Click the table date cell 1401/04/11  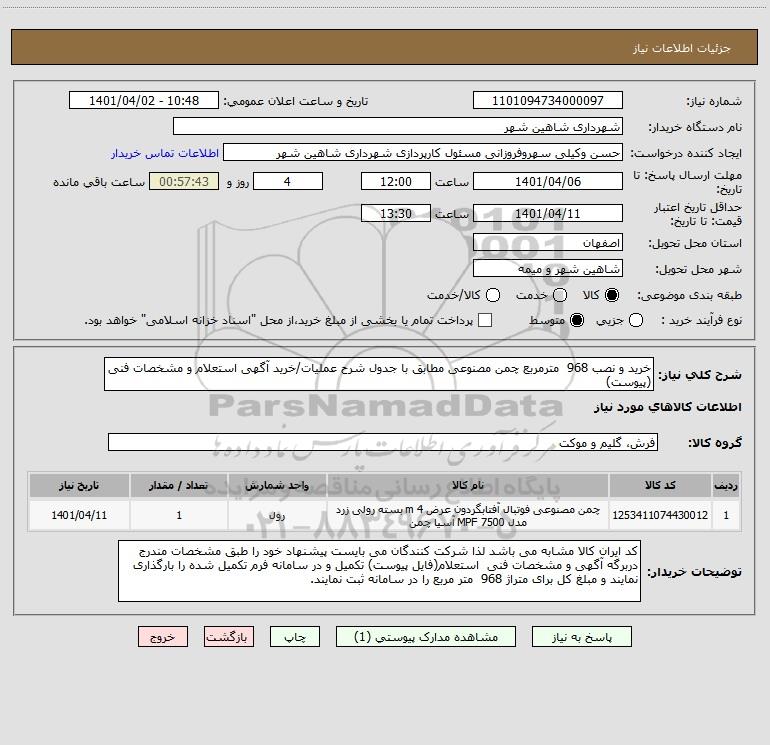point(79,515)
